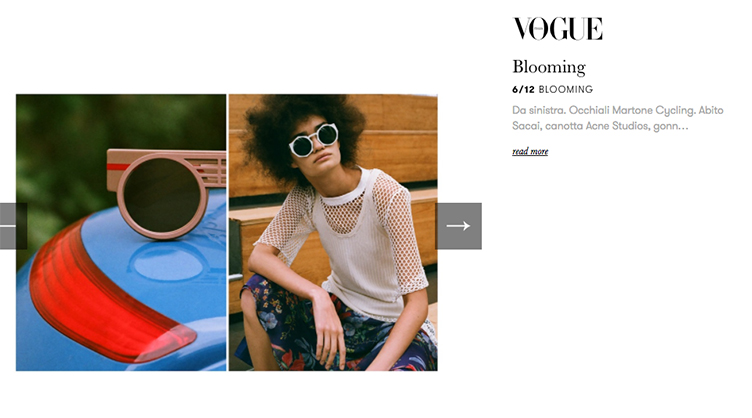Open the left sunglasses-on-car photo
This screenshot has height=418, width=752.
pos(121,232)
